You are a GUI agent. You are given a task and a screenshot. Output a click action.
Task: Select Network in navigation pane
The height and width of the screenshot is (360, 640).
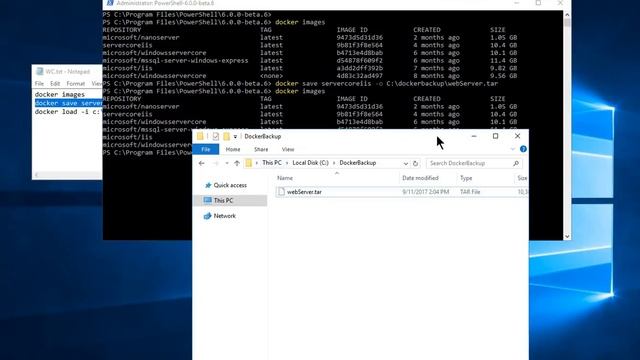coord(224,216)
